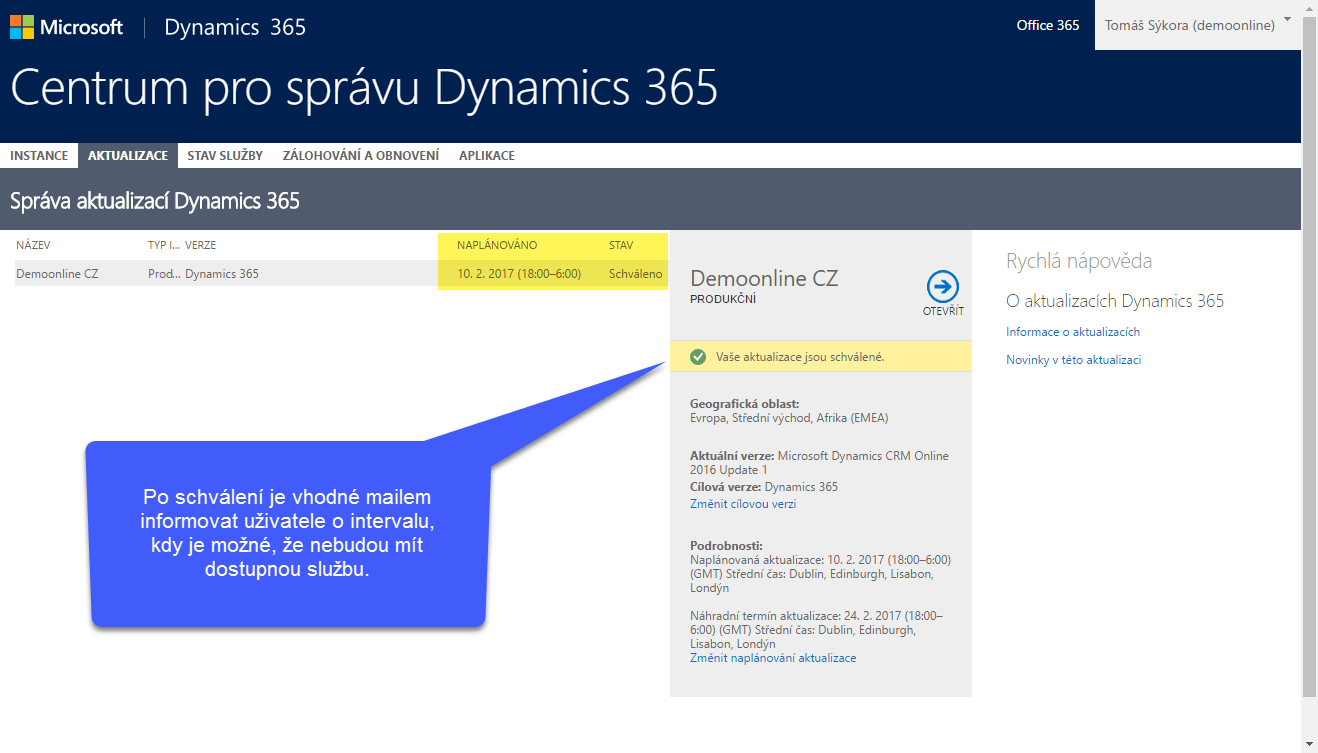Open Novinky v této aktualizaci link
The width and height of the screenshot is (1318, 753).
pos(1073,360)
